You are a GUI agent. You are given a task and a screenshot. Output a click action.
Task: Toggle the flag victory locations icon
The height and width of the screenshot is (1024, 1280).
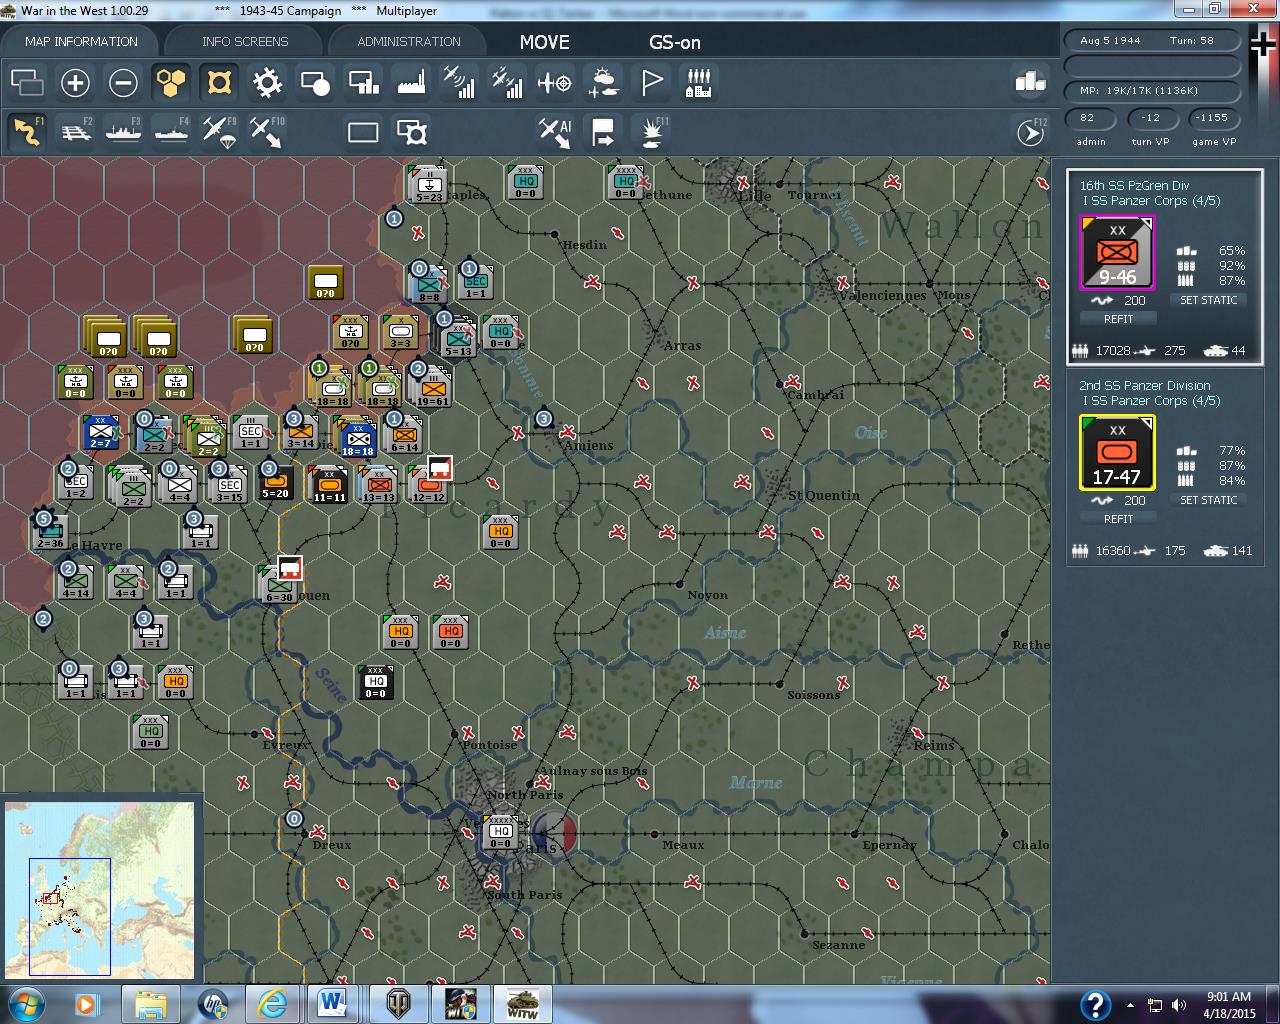651,82
